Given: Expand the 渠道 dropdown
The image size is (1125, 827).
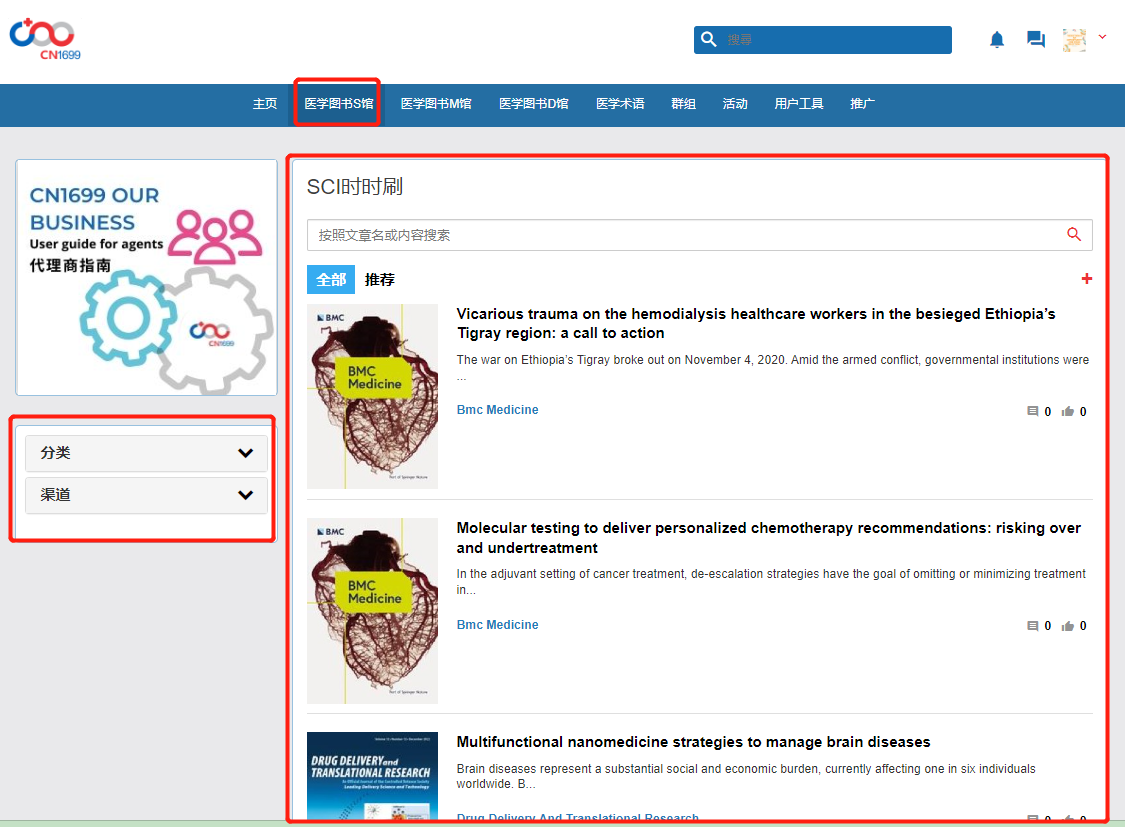Looking at the screenshot, I should pos(146,495).
